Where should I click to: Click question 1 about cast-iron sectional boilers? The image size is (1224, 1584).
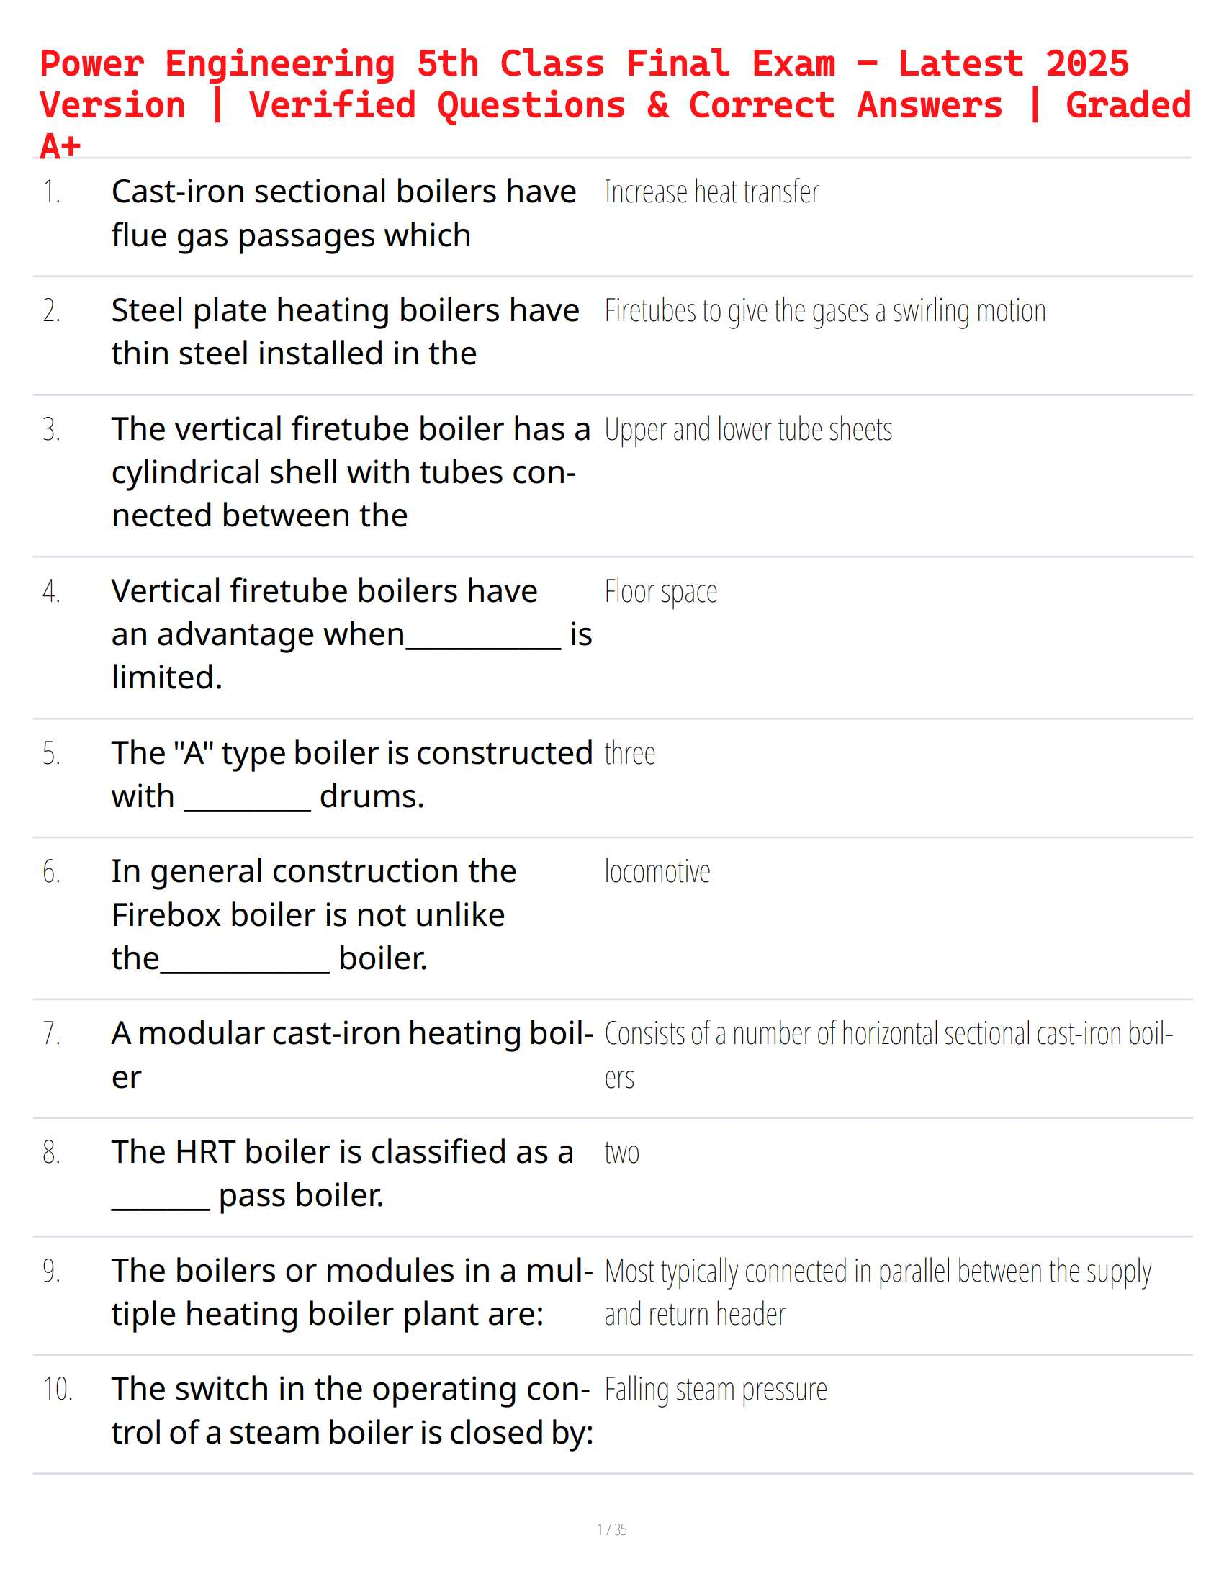click(x=343, y=213)
